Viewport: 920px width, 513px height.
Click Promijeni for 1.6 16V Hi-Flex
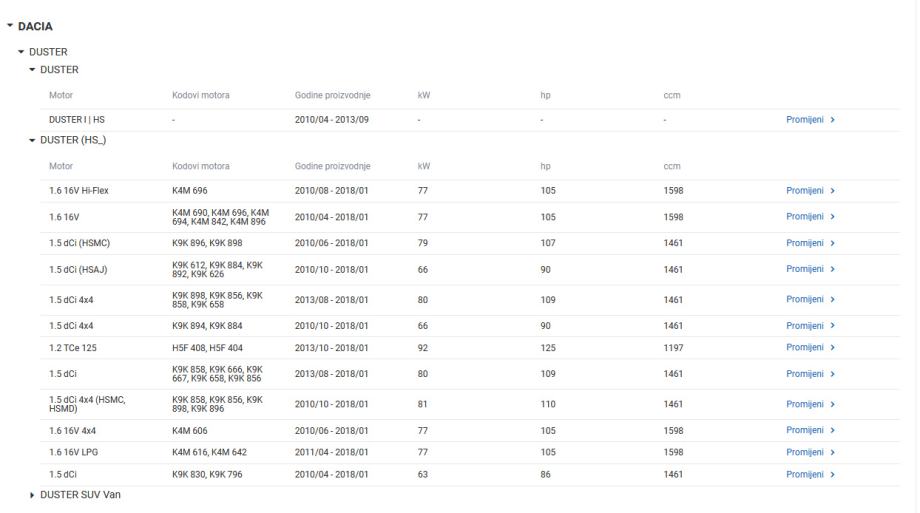(x=805, y=191)
